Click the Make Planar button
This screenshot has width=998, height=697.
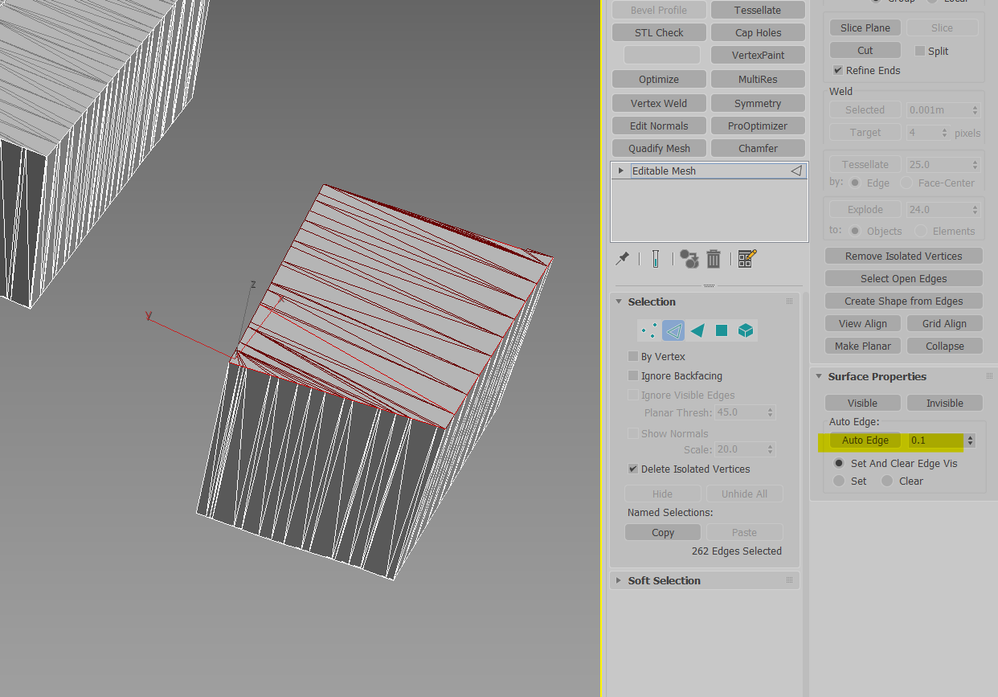[862, 346]
